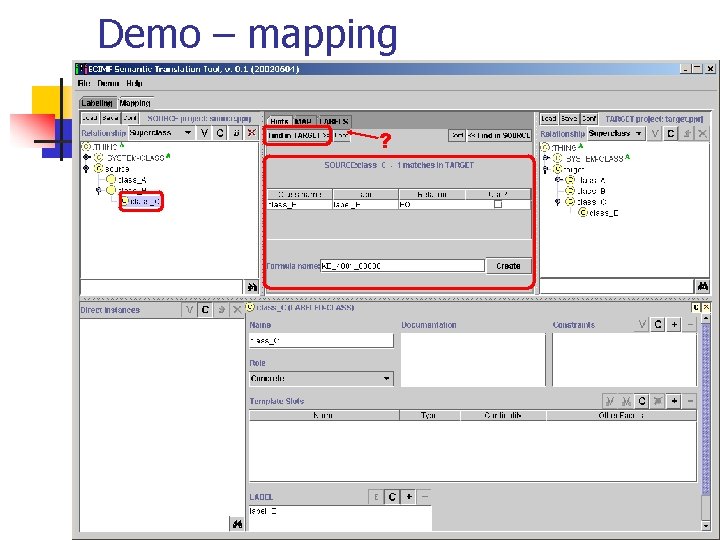The image size is (720, 540).
Task: Collapse the source node in SOURCE tree
Action: click(86, 169)
